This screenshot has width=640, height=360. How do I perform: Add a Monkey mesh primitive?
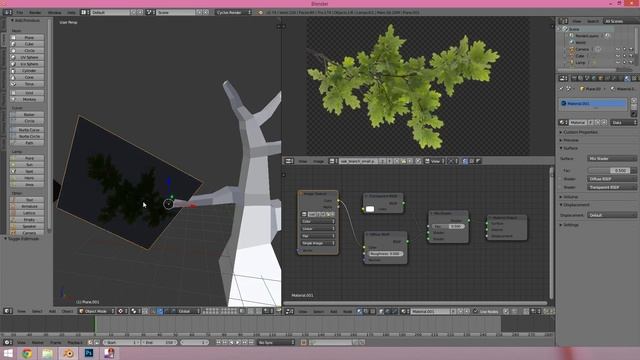click(27, 99)
